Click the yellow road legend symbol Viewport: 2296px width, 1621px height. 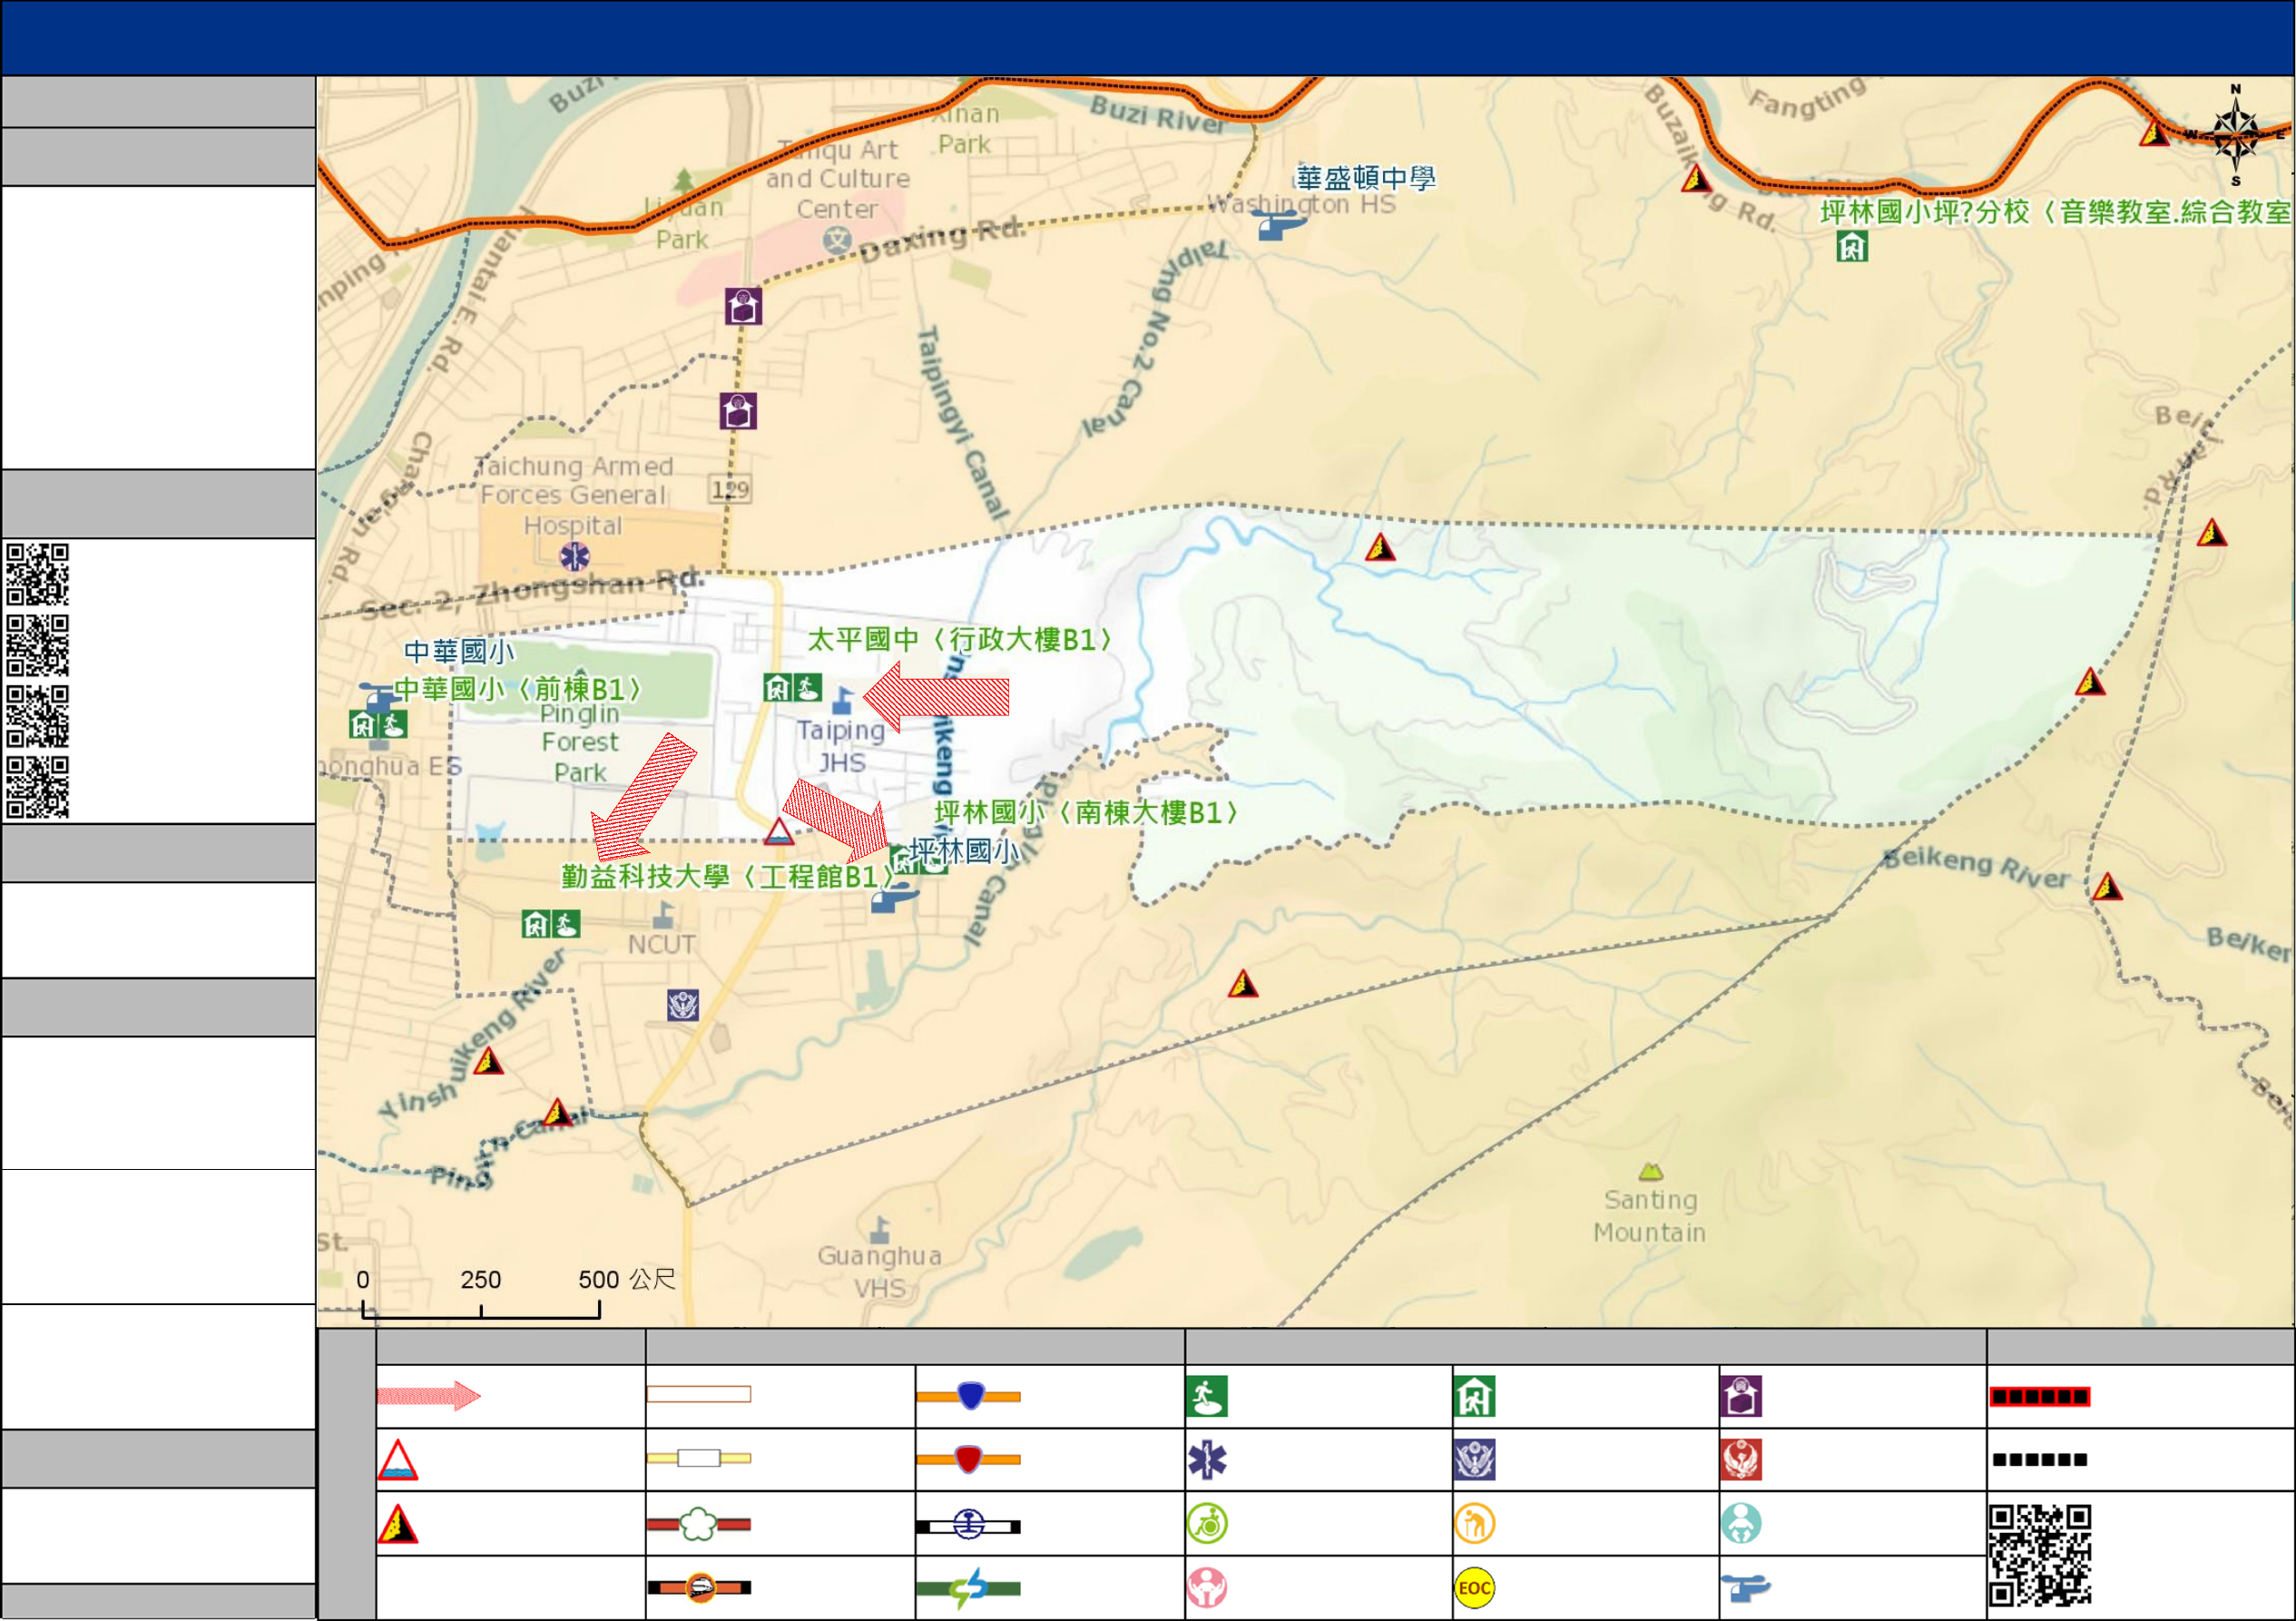(x=699, y=1458)
